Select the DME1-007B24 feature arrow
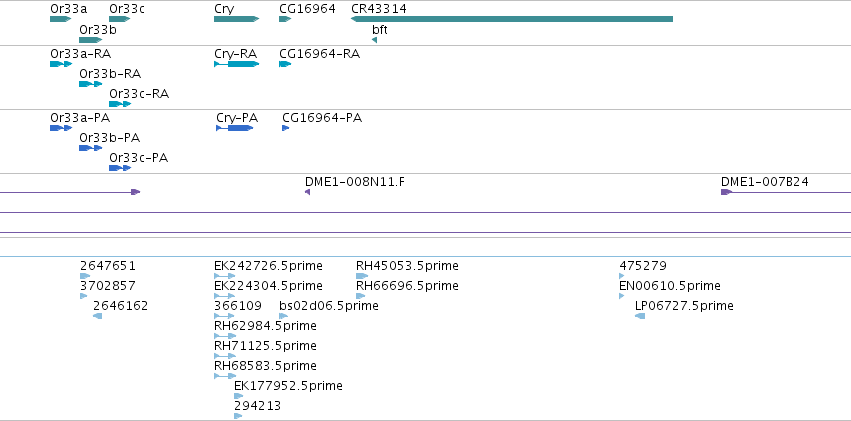This screenshot has height=421, width=851. (727, 192)
